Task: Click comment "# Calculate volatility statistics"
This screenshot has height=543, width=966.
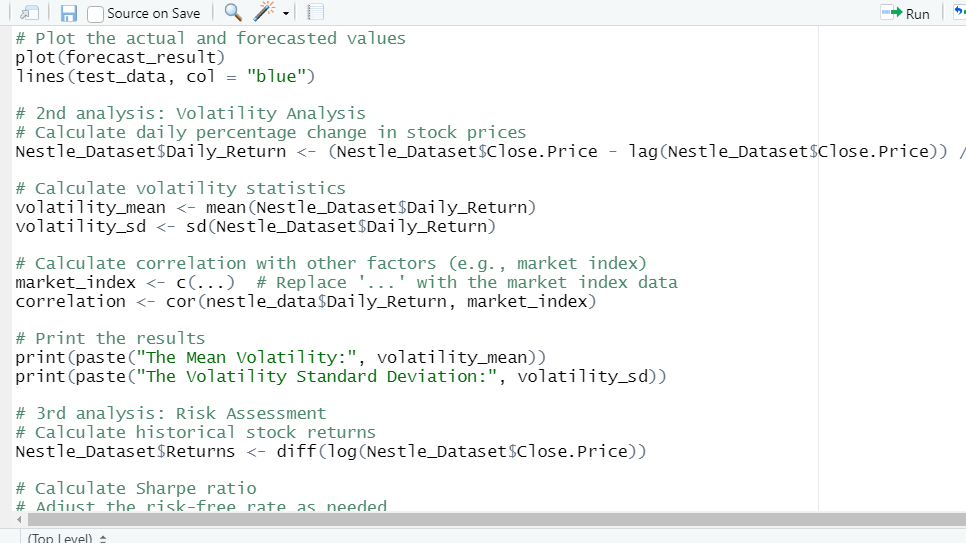Action: (181, 189)
